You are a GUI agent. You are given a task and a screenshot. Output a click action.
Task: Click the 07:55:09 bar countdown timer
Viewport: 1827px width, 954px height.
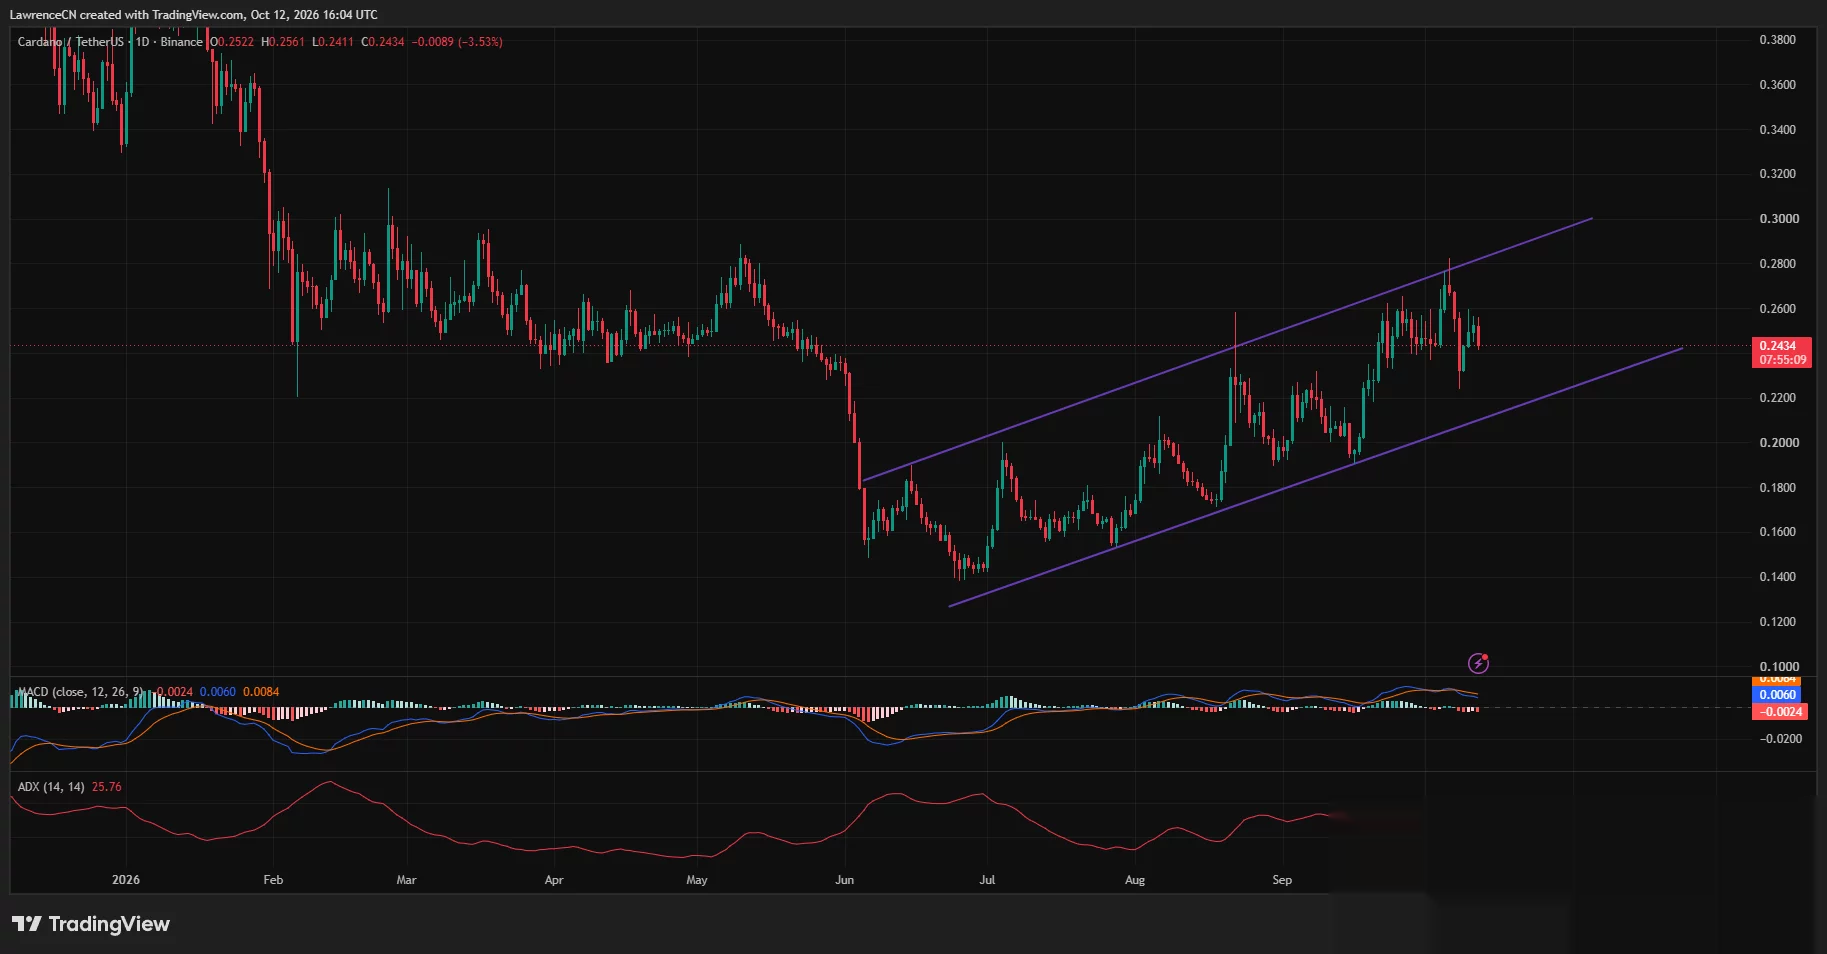pos(1781,360)
